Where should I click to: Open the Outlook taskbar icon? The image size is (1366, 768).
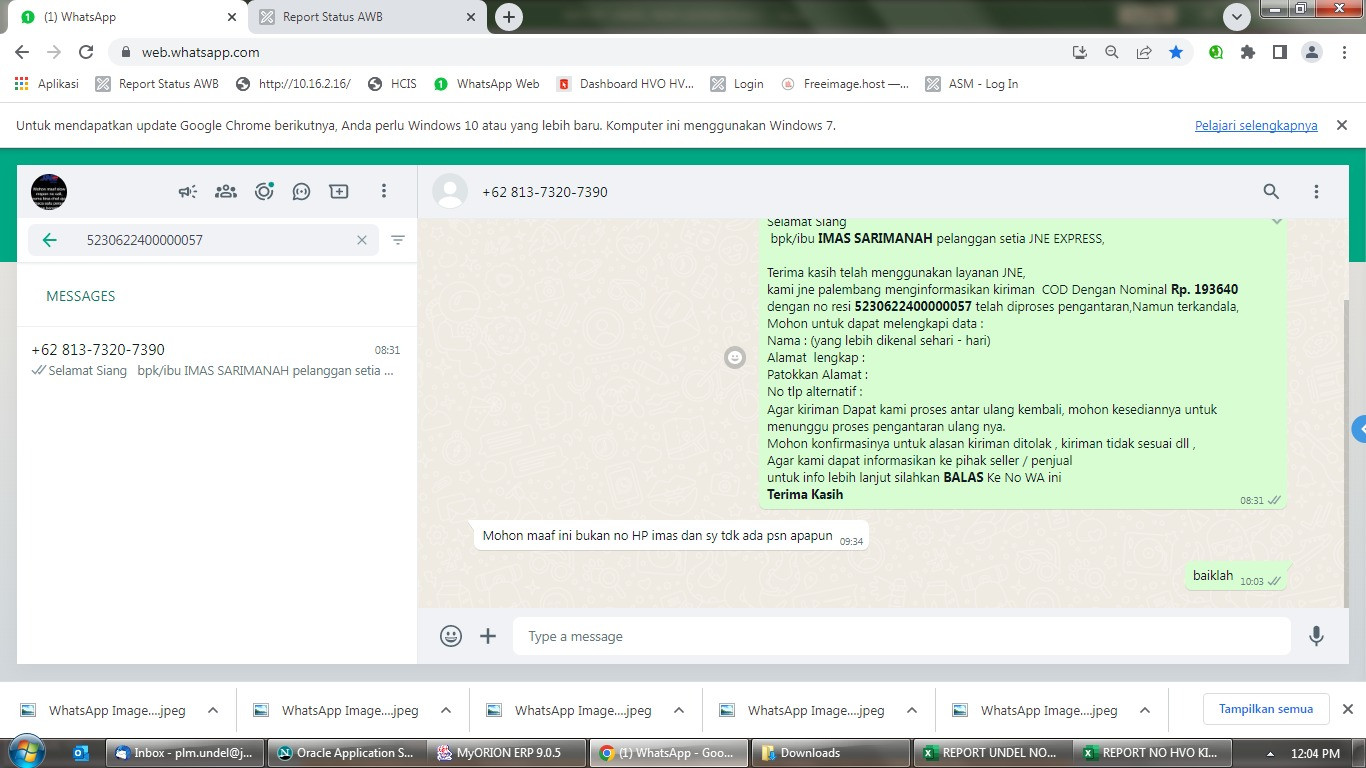click(82, 753)
